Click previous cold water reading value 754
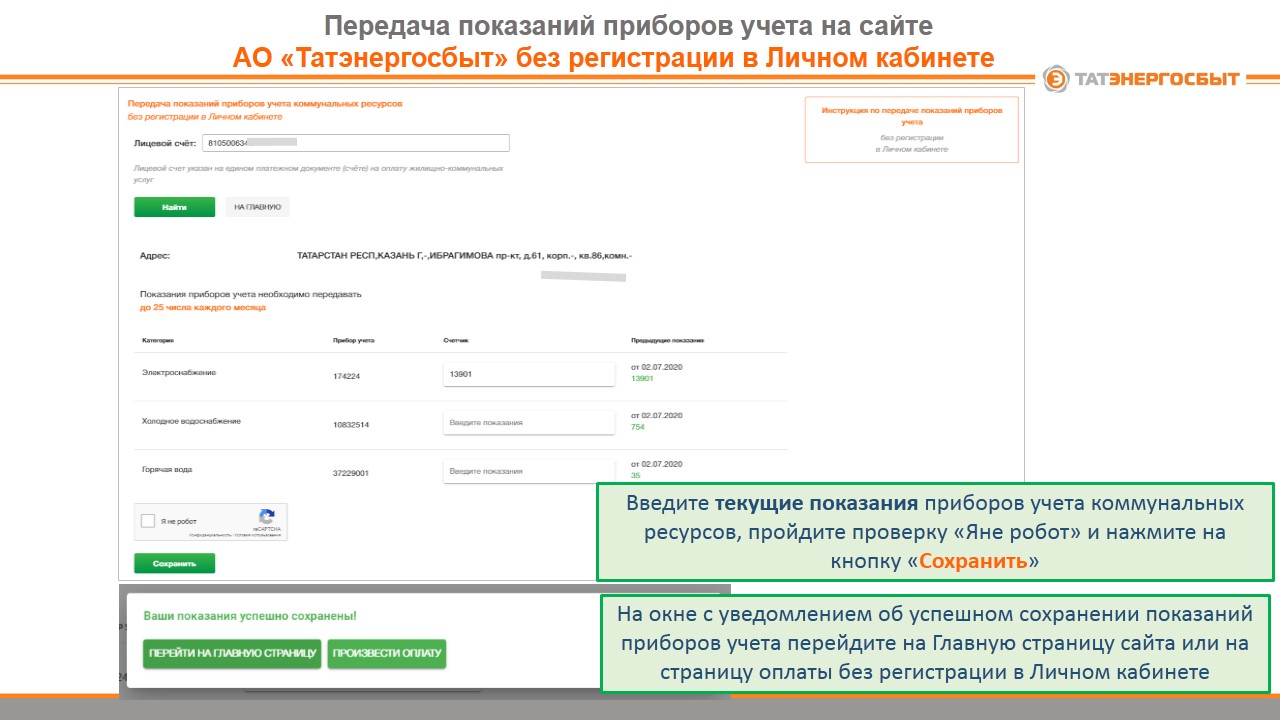Screen dimensions: 1280x720 click(x=638, y=427)
